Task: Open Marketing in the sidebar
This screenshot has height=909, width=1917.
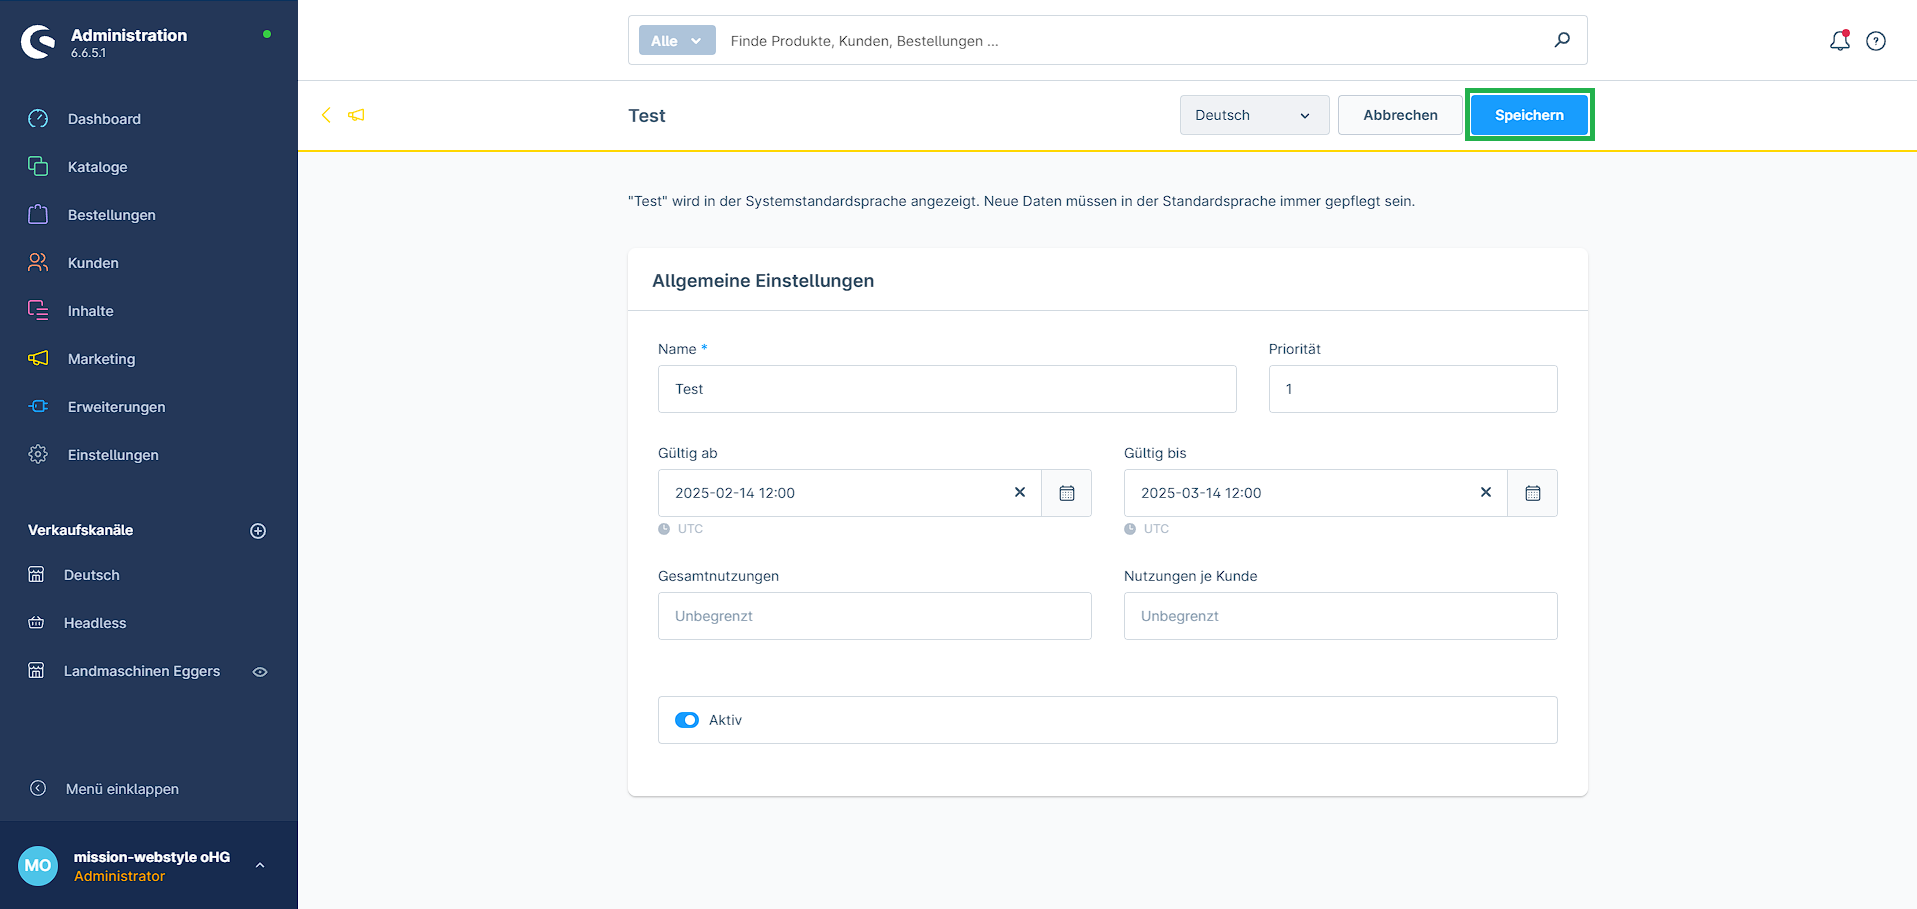Action: (x=101, y=359)
